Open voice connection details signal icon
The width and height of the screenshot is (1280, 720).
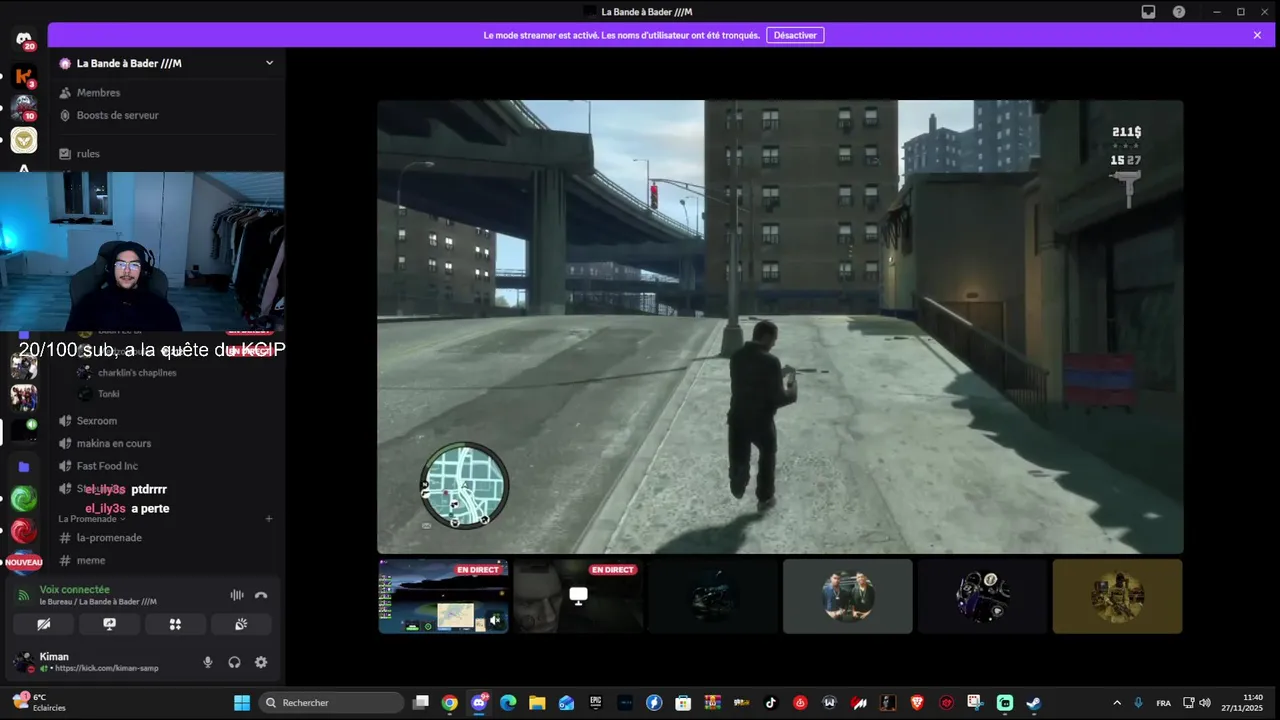pyautogui.click(x=23, y=595)
